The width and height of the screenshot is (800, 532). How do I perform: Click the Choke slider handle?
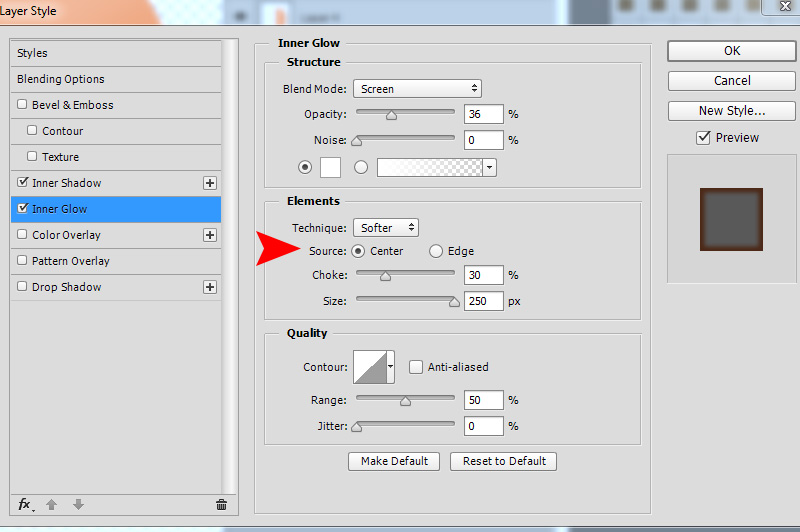coord(385,276)
